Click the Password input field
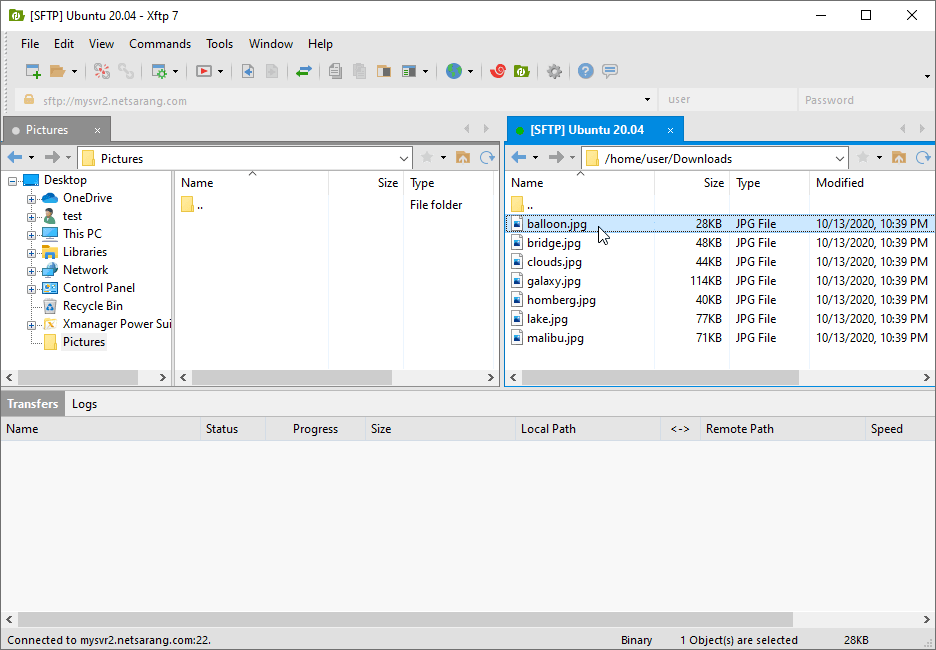Screen dimensions: 936x650 [865, 100]
